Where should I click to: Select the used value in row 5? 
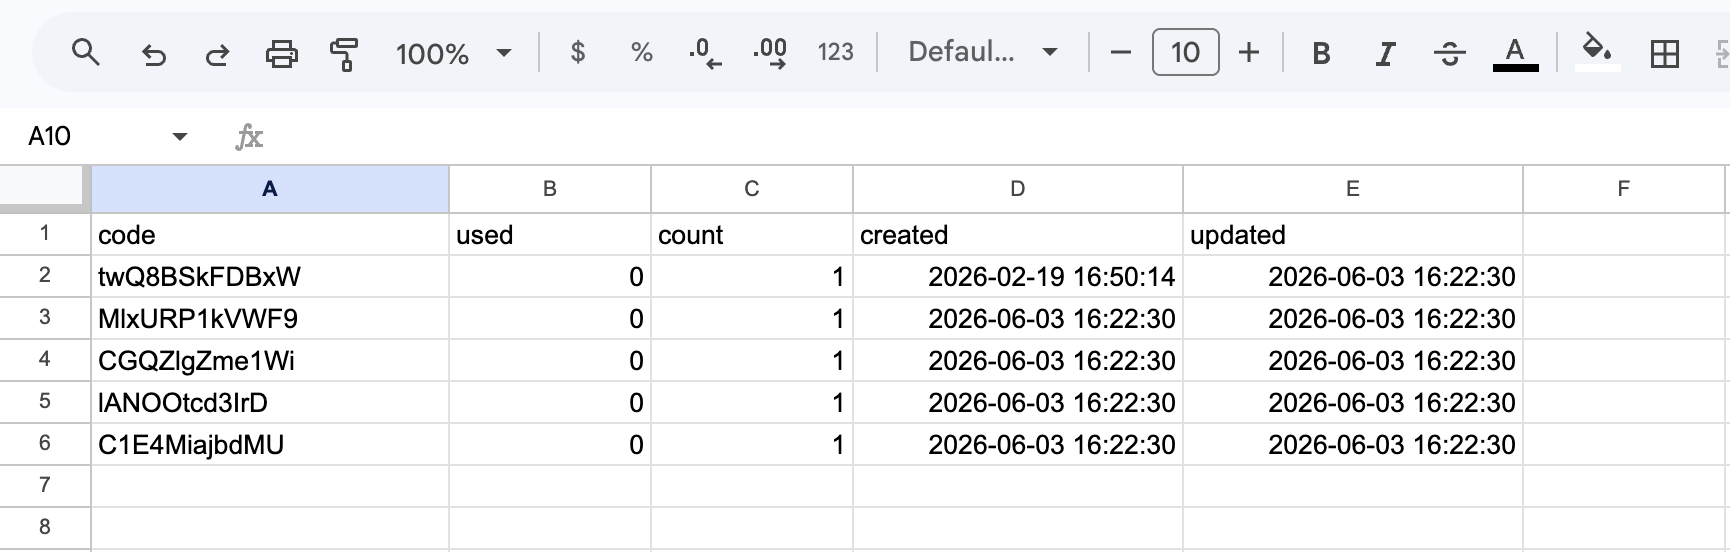[550, 402]
